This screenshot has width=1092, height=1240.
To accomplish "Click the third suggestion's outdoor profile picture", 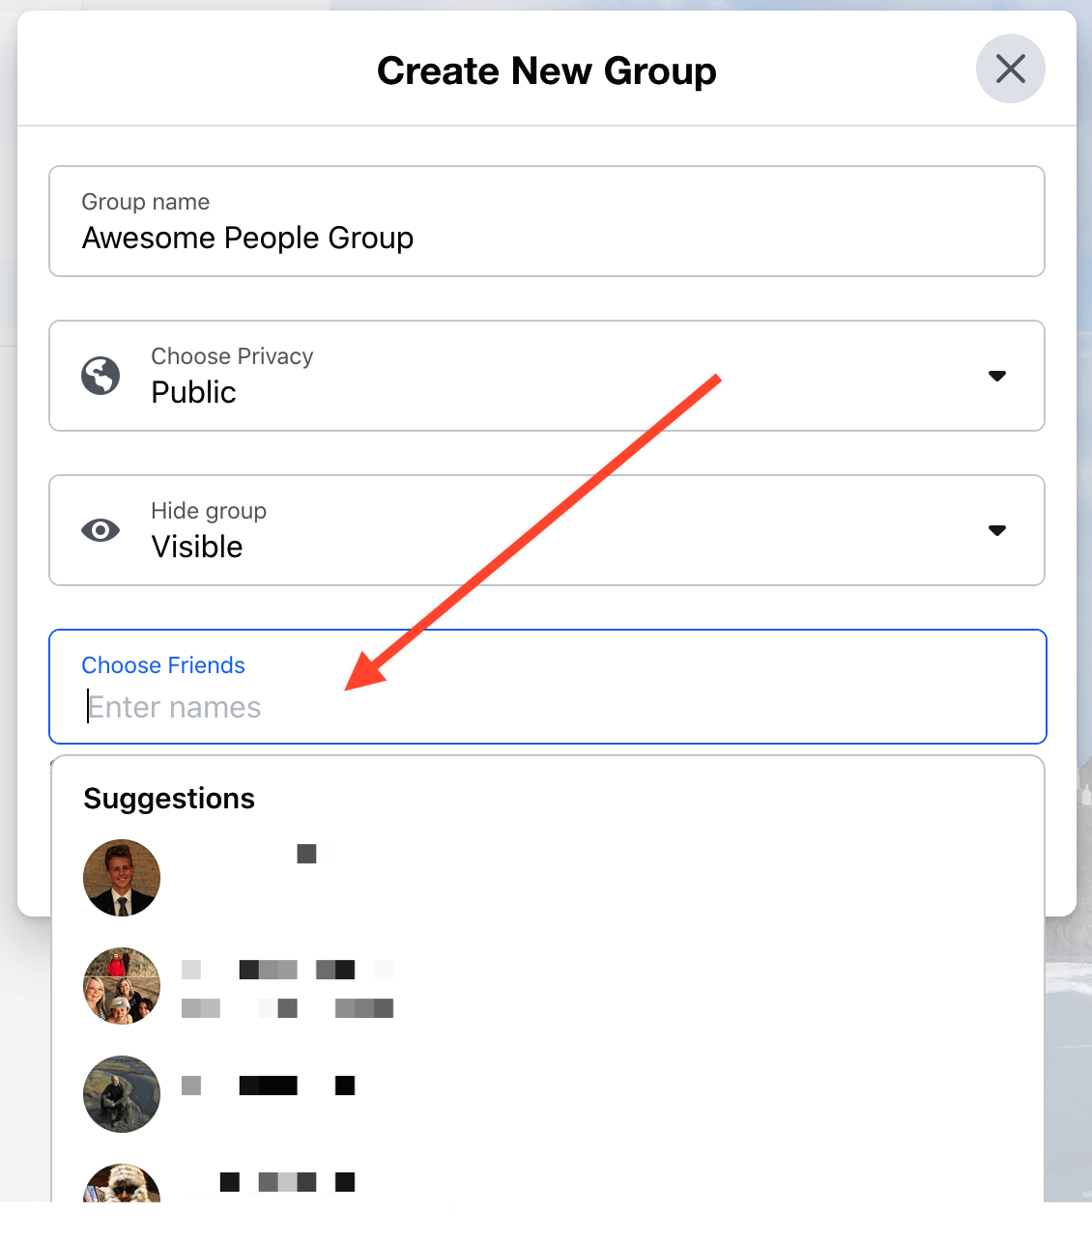I will [121, 1094].
